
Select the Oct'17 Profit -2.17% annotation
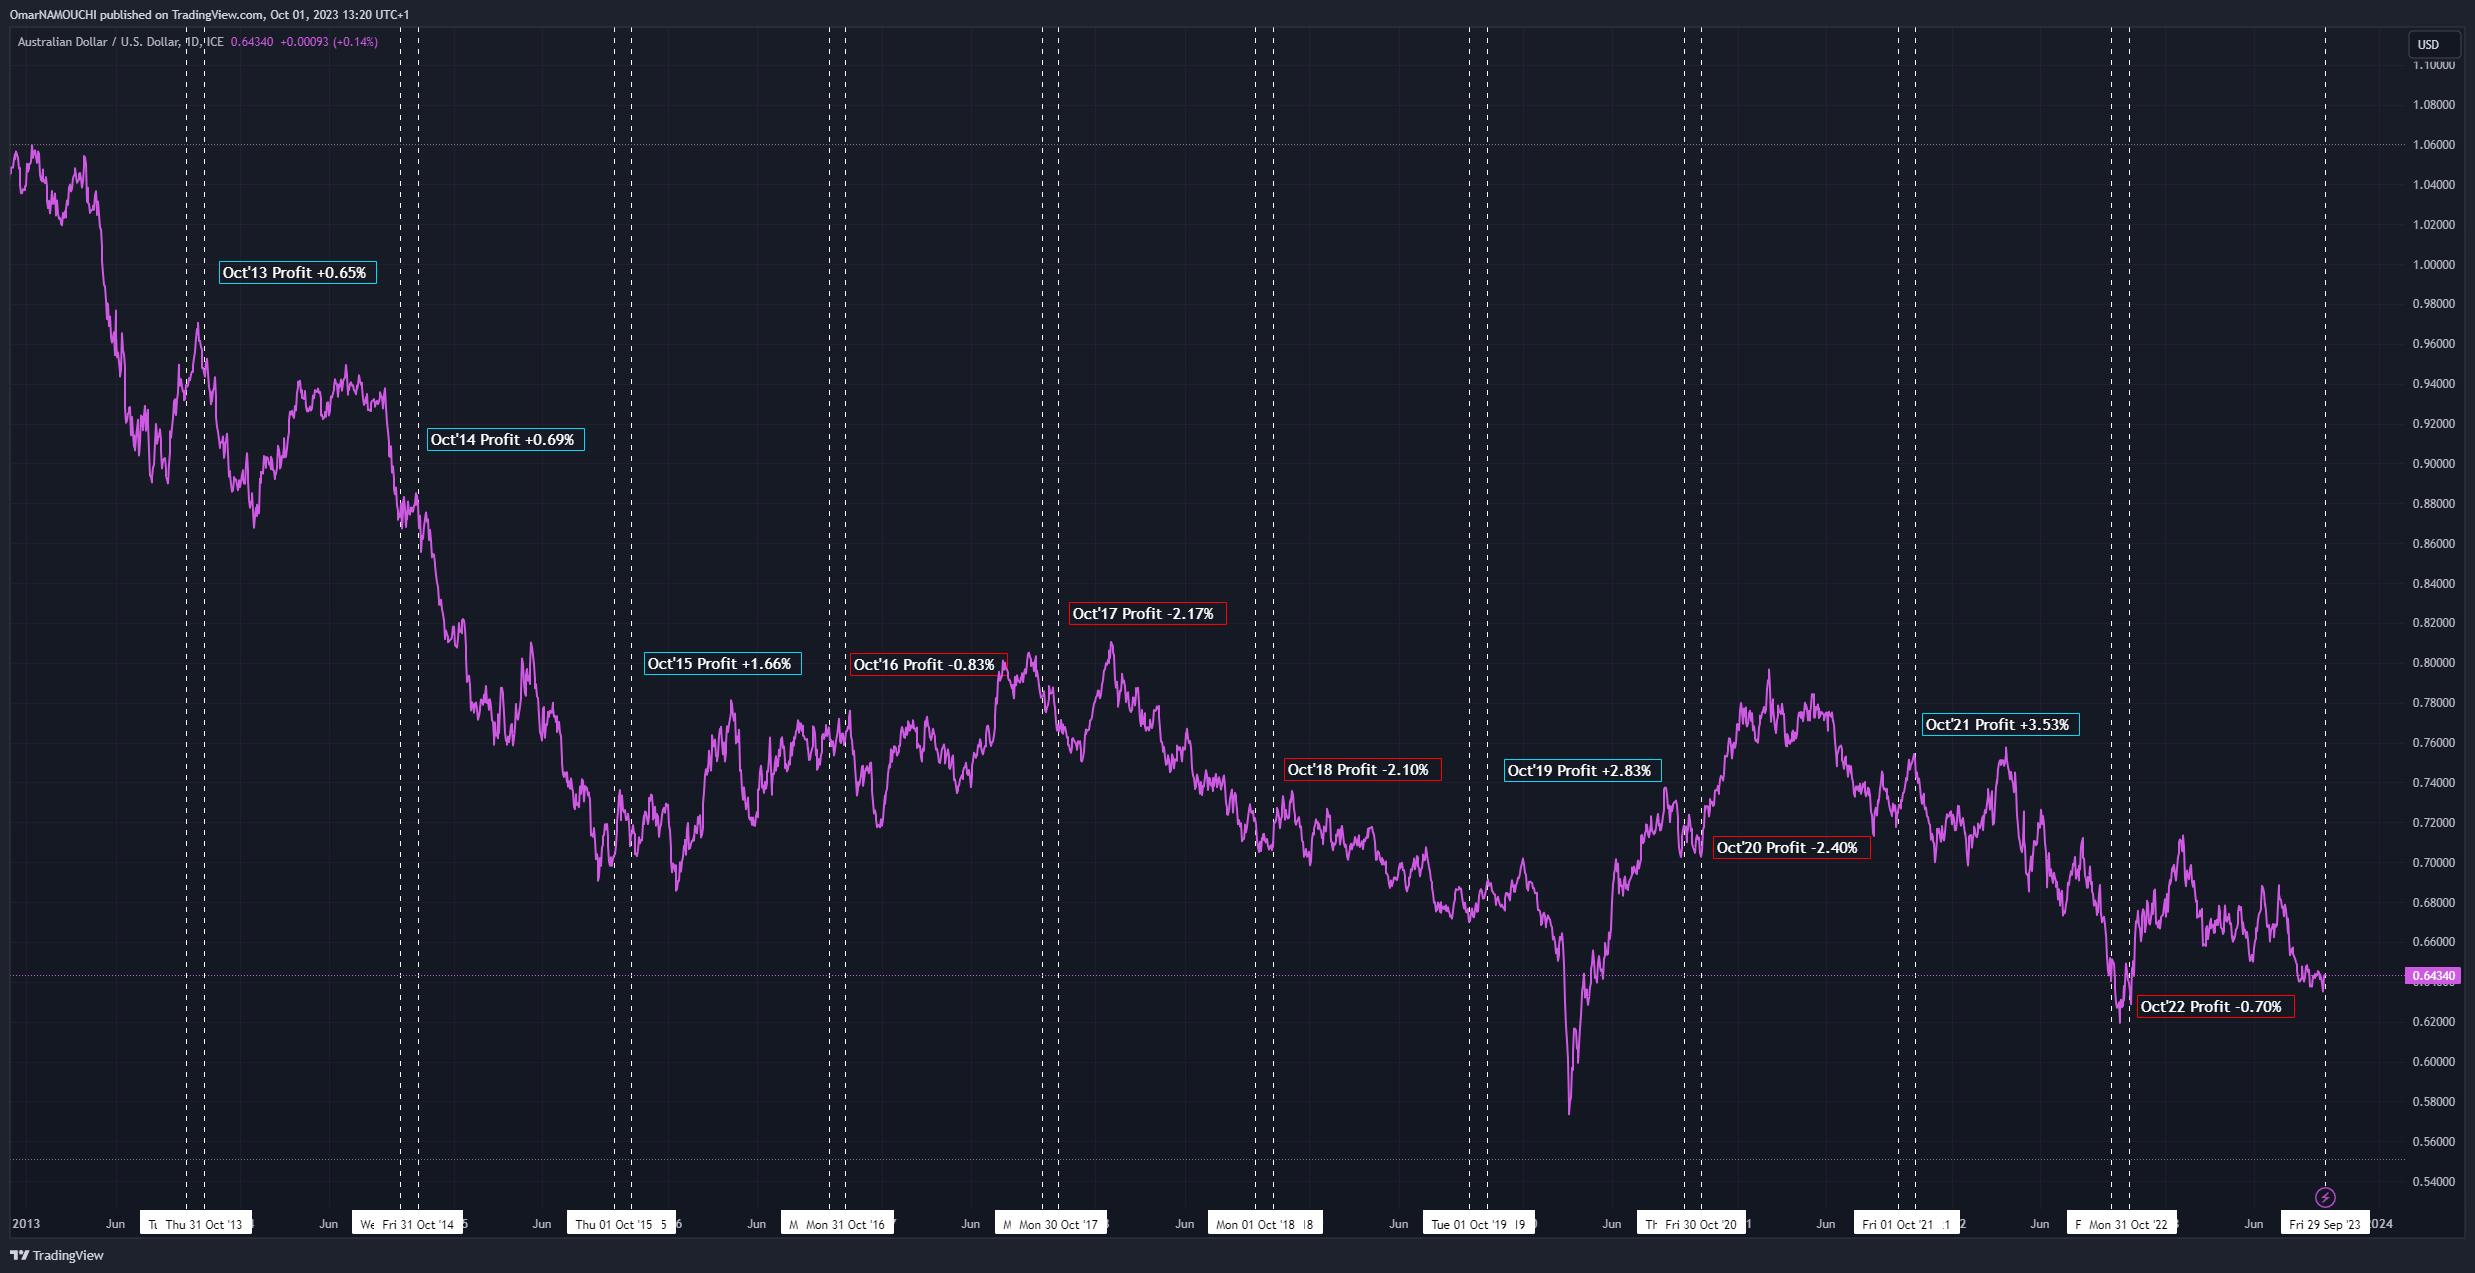pyautogui.click(x=1148, y=614)
